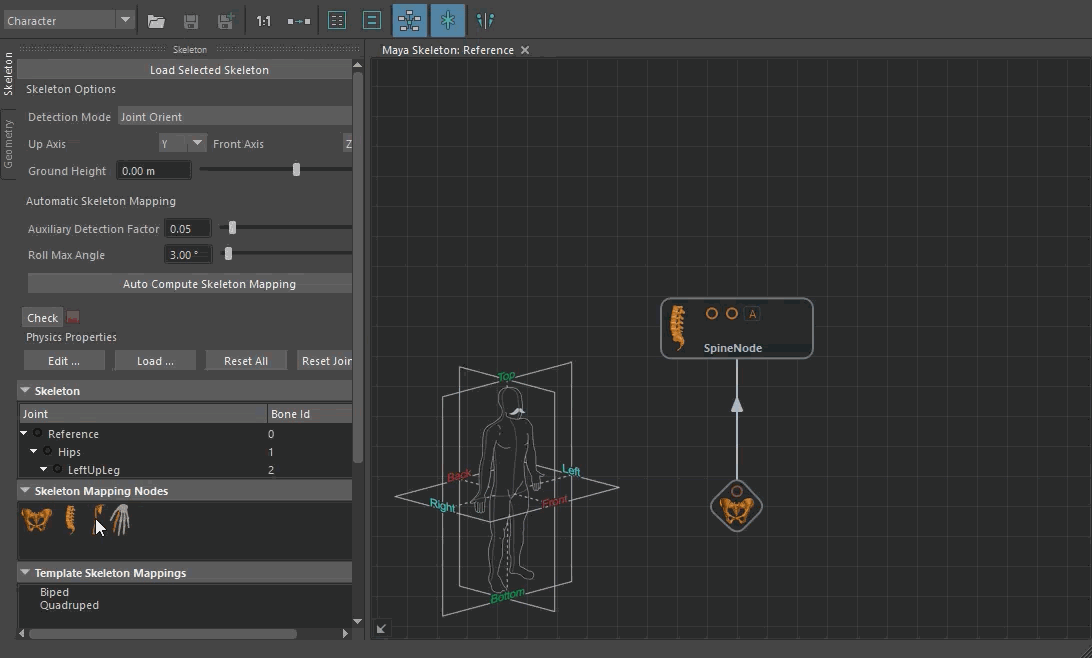The height and width of the screenshot is (658, 1092).
Task: Select the pelvis mapping node icon
Action: point(36,520)
